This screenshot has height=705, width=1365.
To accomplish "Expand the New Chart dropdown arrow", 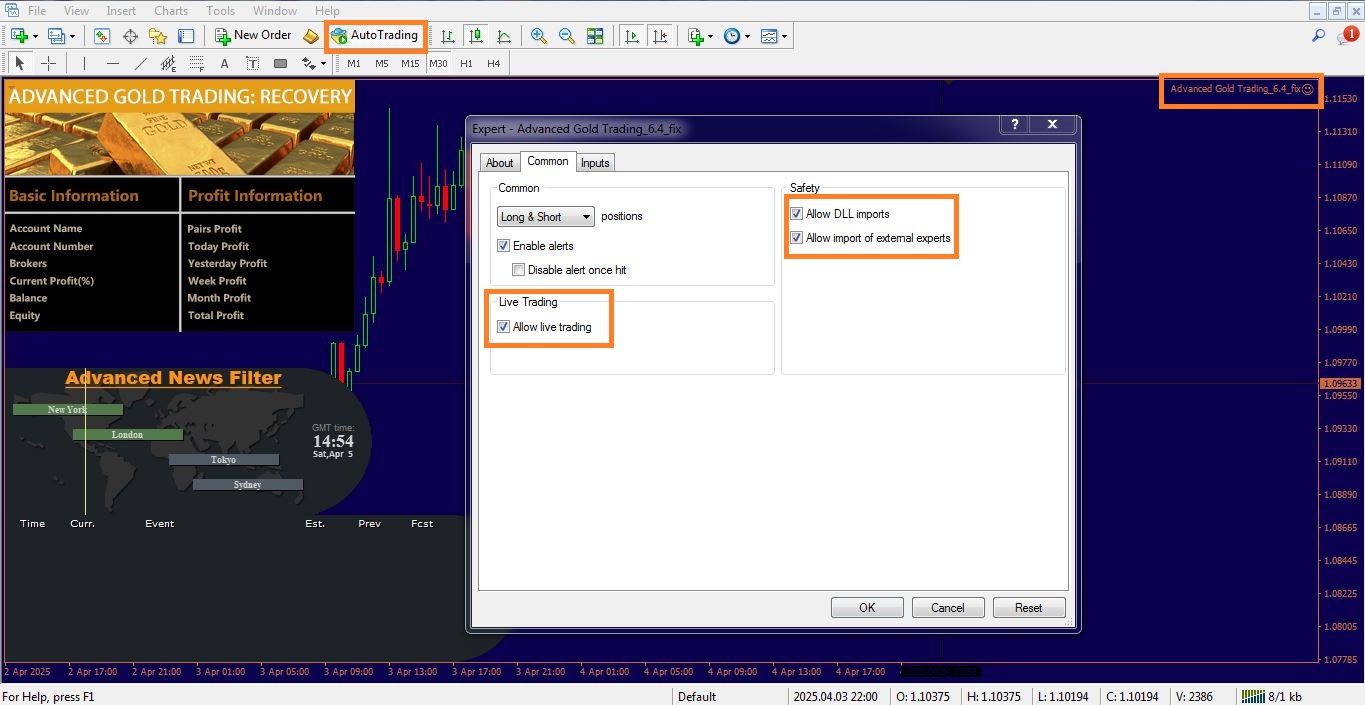I will point(36,36).
